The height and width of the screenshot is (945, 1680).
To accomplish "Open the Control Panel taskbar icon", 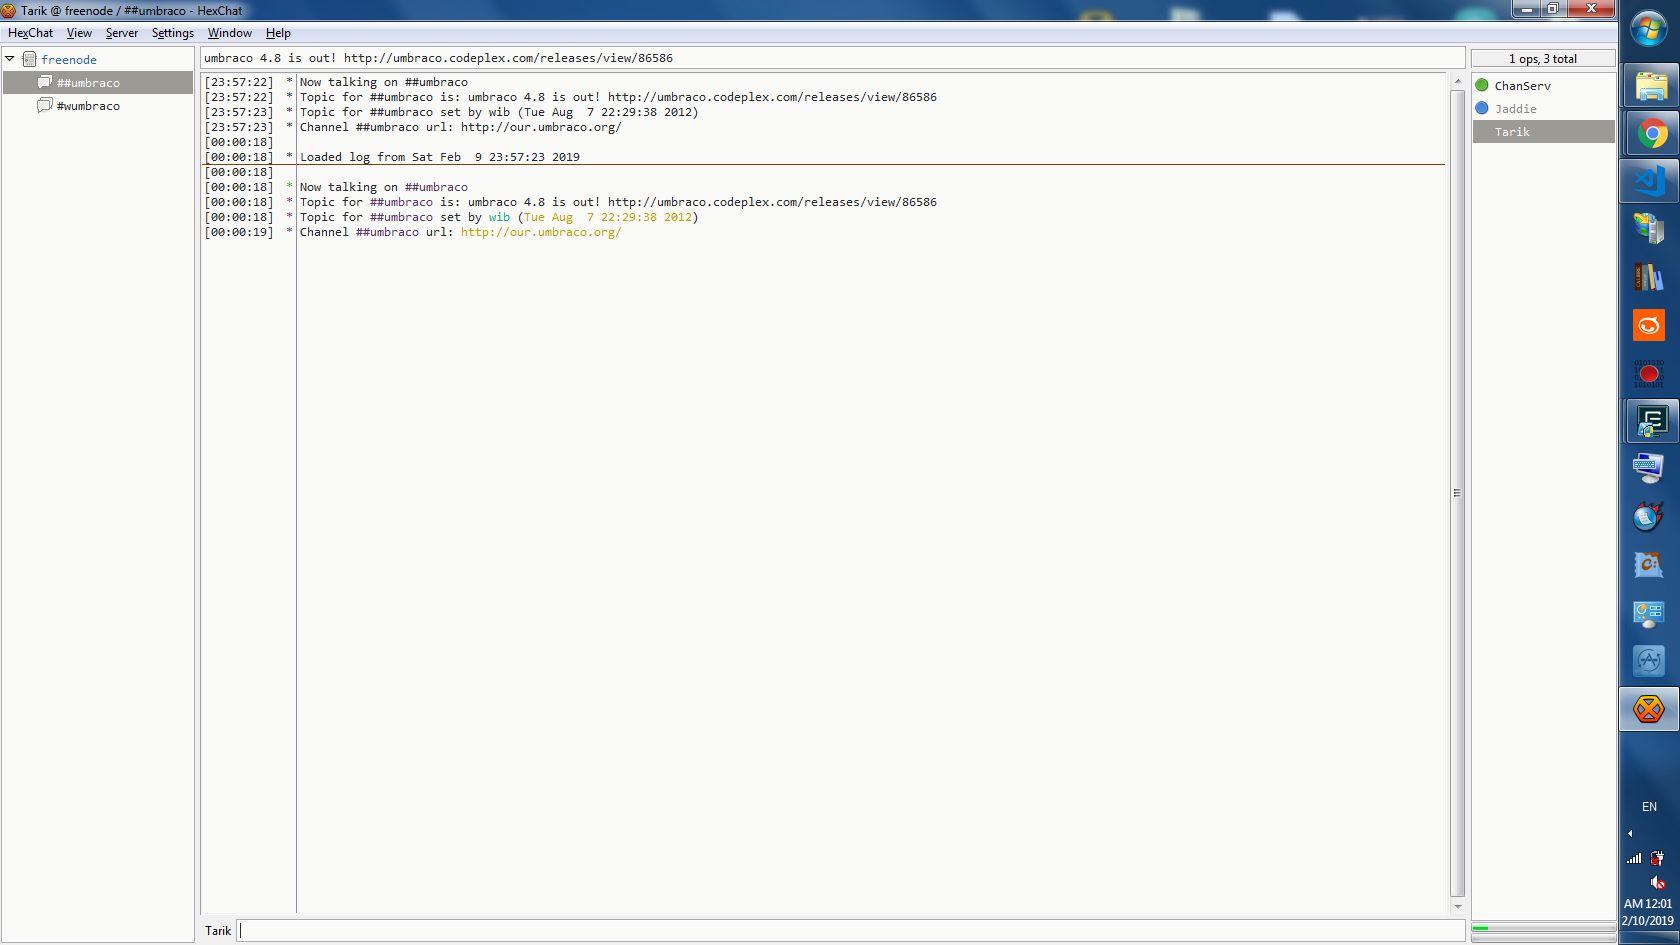I will pyautogui.click(x=1649, y=613).
